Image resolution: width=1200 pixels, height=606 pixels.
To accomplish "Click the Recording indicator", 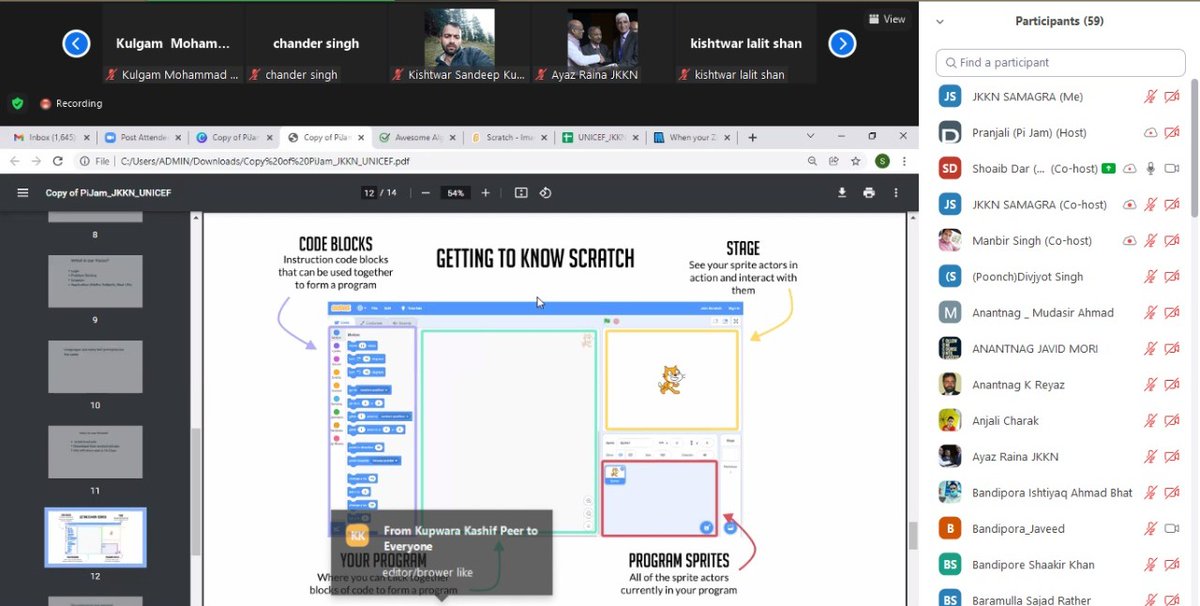I will tap(72, 103).
